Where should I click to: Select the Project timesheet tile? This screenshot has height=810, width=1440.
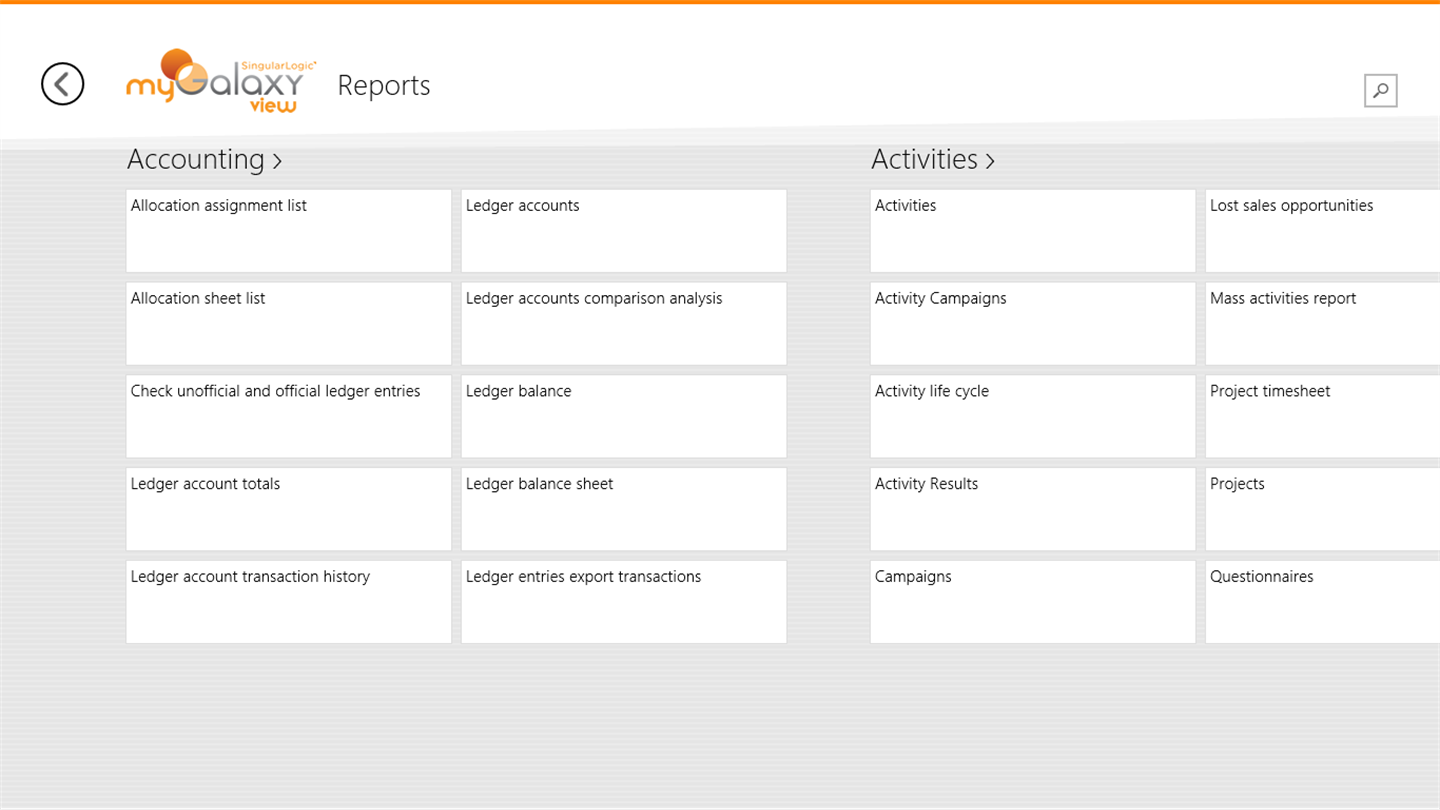[1322, 416]
